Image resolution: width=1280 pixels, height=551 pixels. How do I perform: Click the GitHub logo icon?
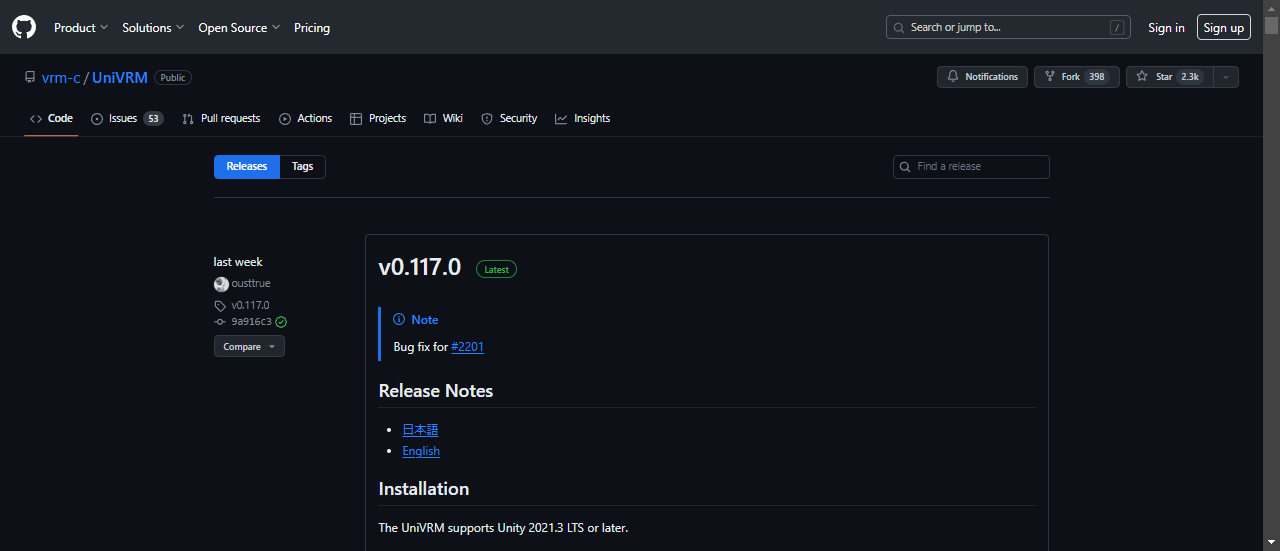[x=24, y=27]
